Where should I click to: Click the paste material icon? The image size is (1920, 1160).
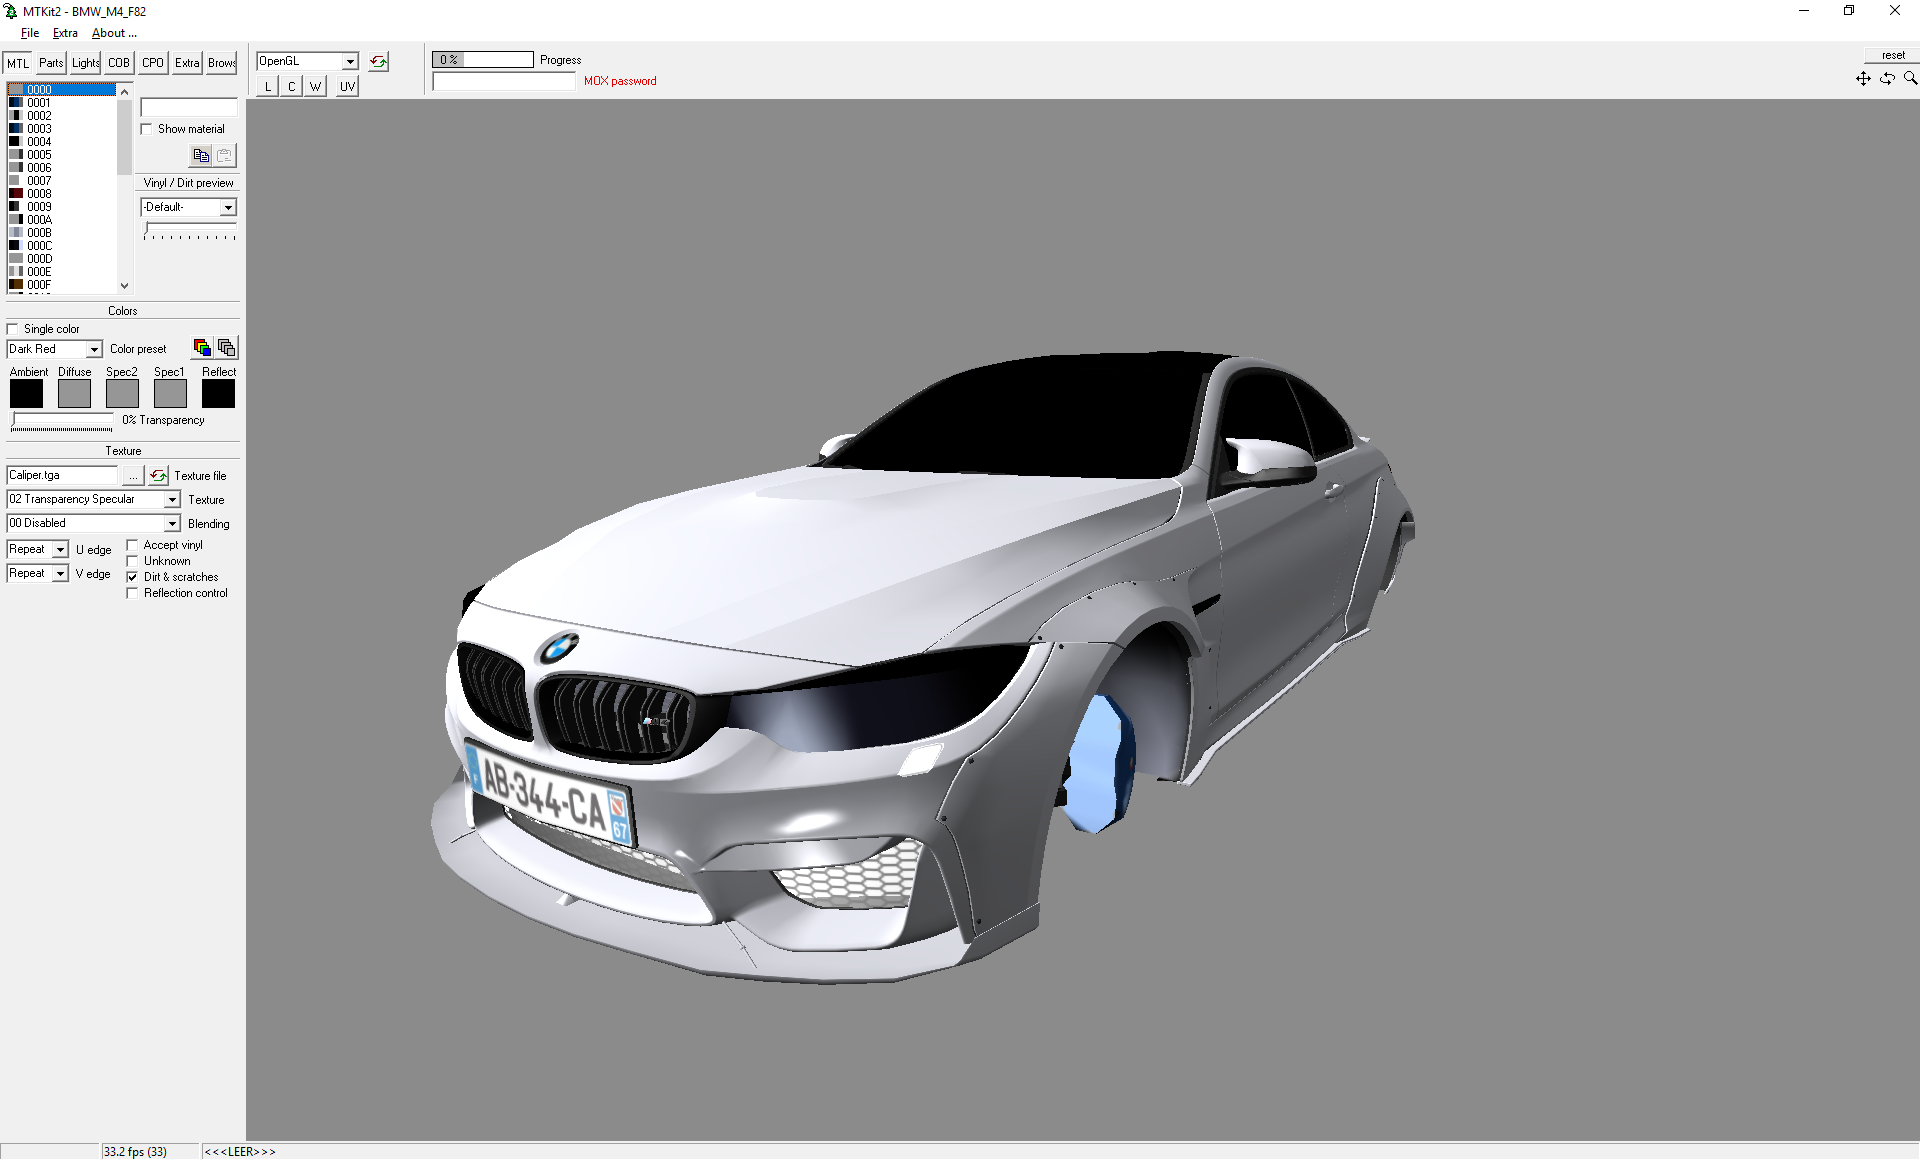(225, 155)
